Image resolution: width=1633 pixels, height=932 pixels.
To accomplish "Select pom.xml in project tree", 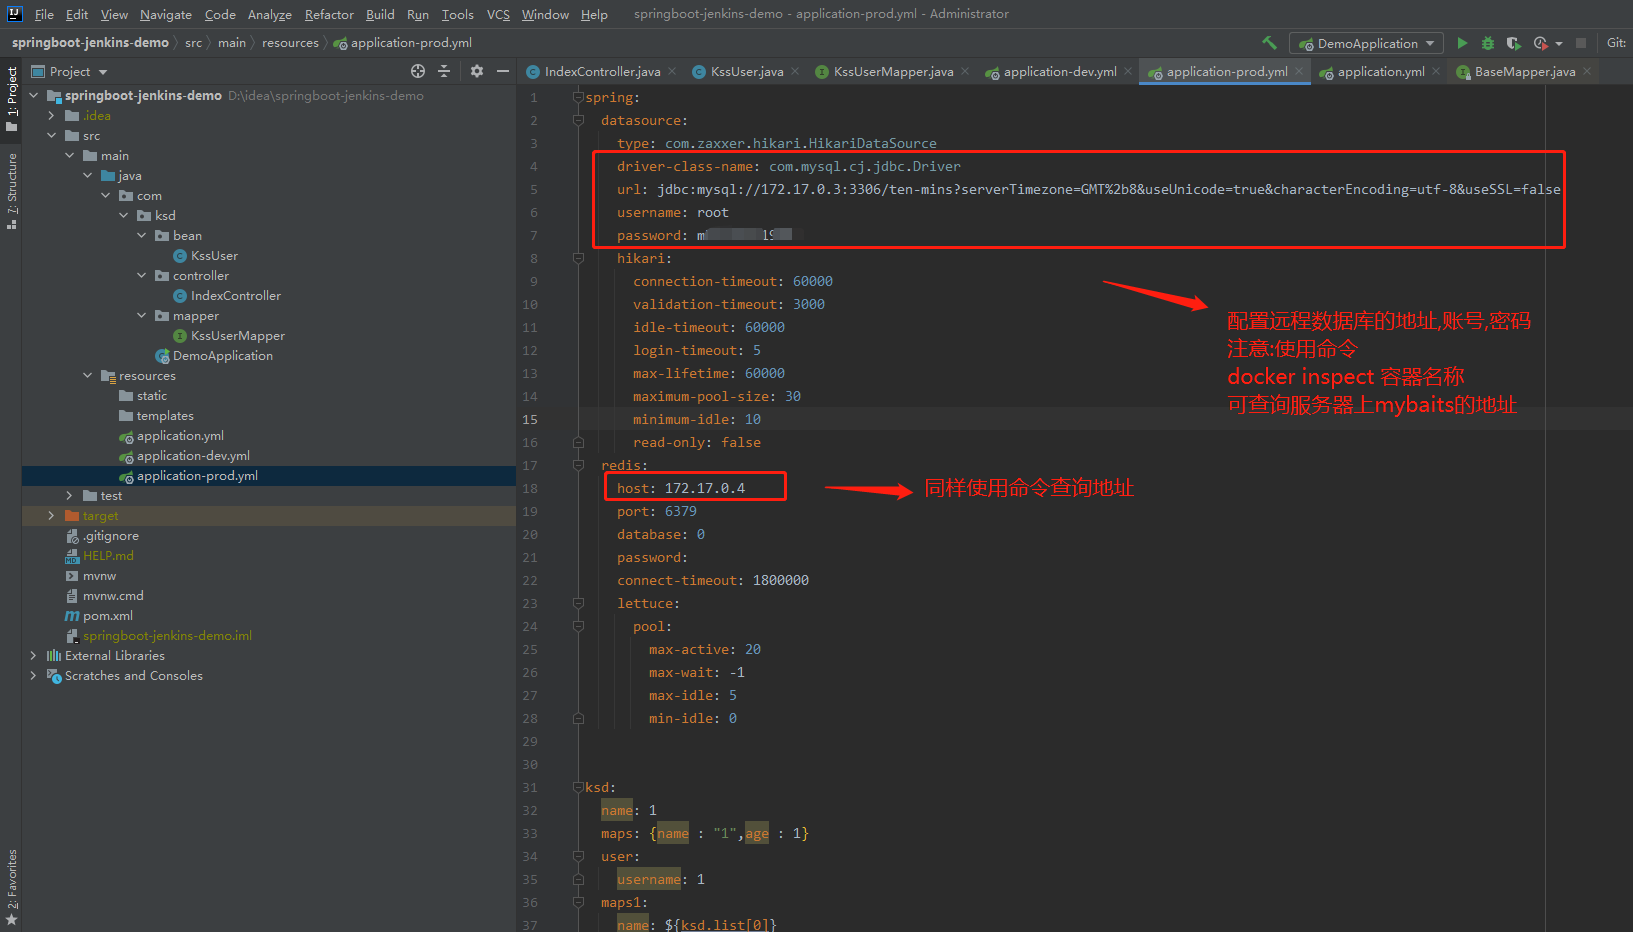I will [108, 615].
